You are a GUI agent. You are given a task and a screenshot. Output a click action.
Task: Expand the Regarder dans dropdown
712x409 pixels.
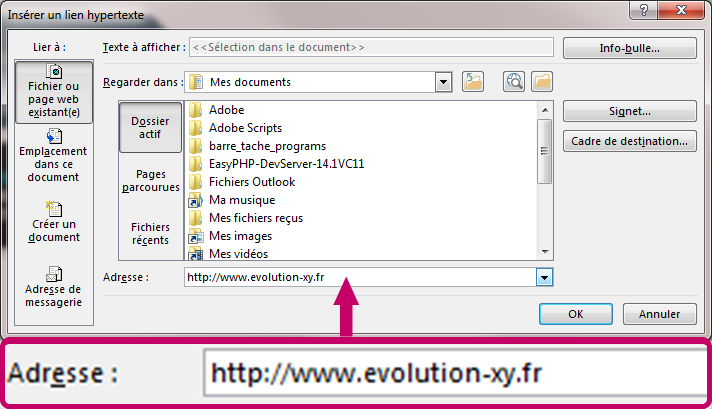444,82
